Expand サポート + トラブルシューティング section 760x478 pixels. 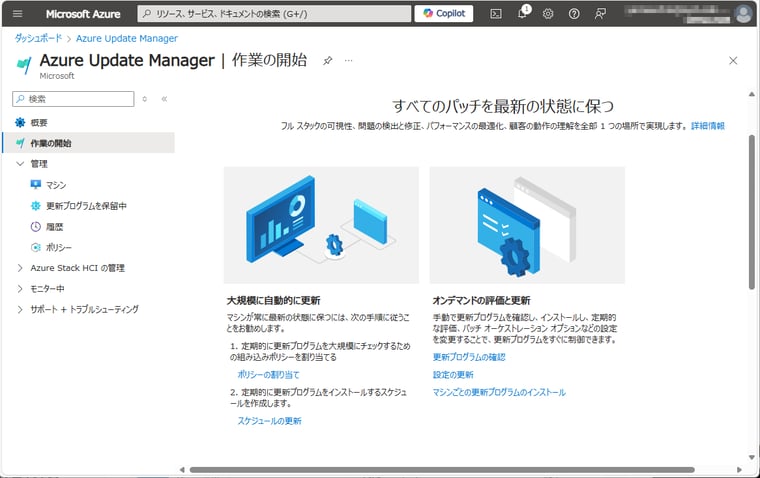pos(20,309)
